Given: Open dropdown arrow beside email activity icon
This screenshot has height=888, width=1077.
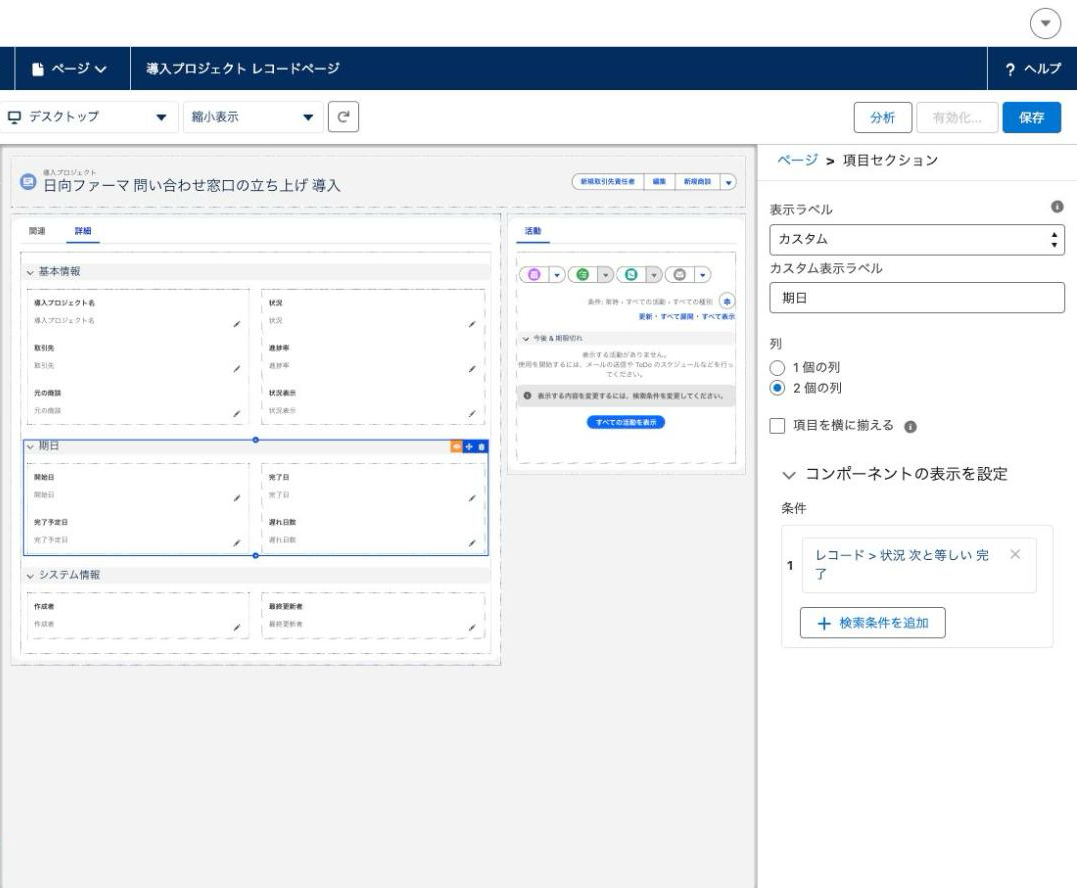Looking at the screenshot, I should 702,275.
